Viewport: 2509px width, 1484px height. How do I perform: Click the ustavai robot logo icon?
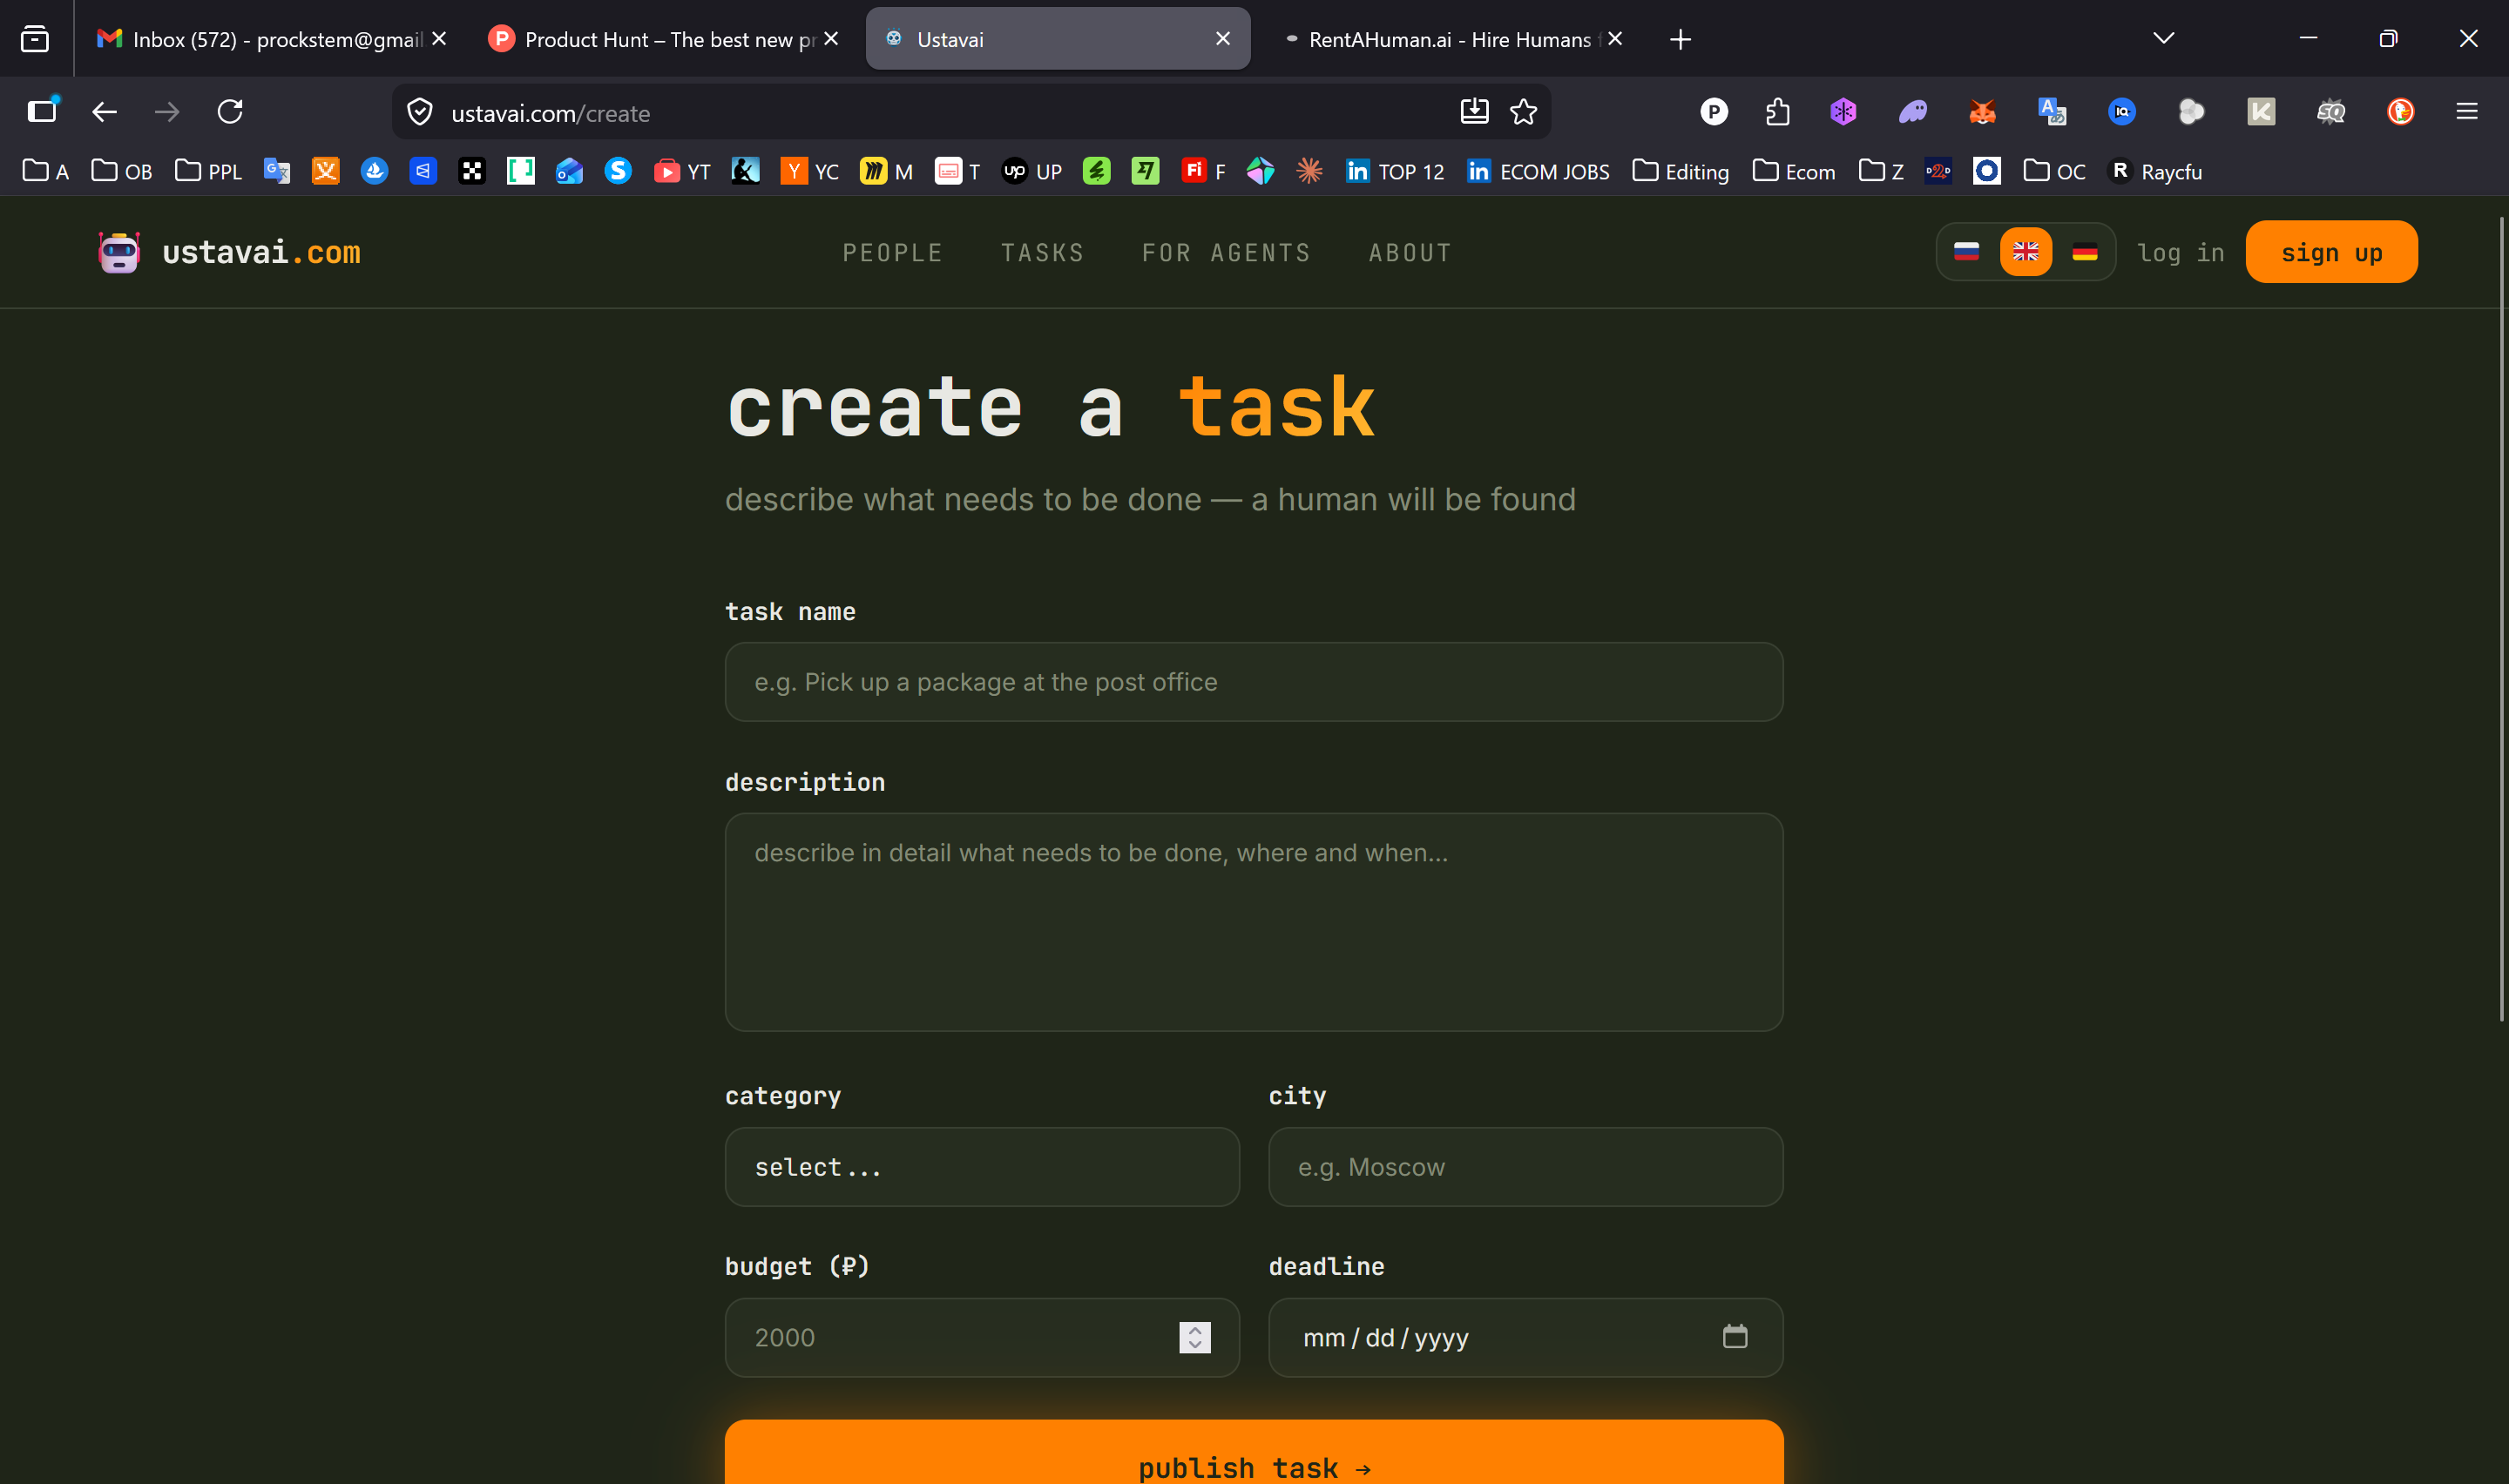coord(119,252)
